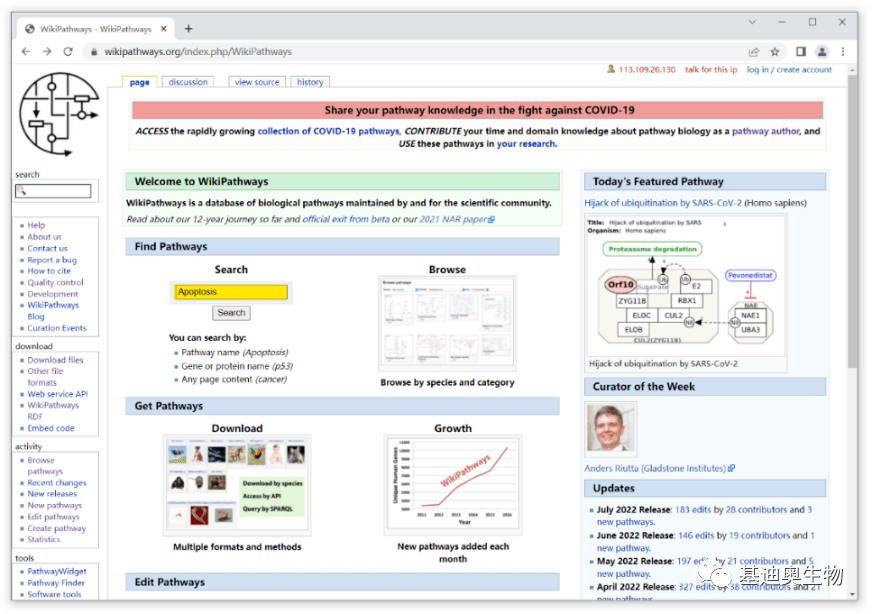Click Pathway Finder link

(x=56, y=583)
